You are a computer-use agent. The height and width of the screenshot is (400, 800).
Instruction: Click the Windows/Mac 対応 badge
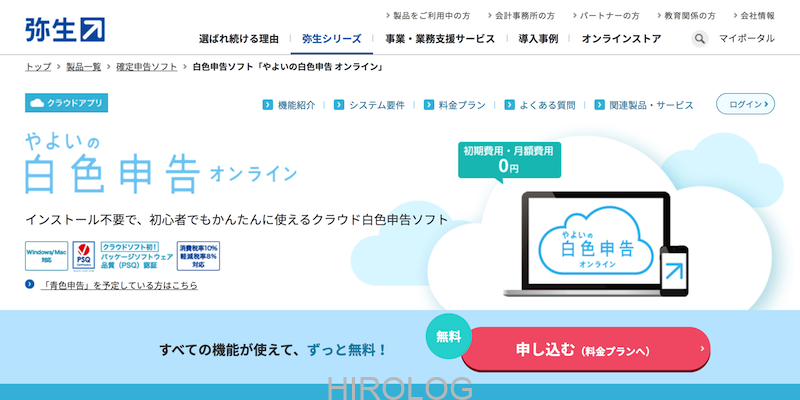point(46,256)
